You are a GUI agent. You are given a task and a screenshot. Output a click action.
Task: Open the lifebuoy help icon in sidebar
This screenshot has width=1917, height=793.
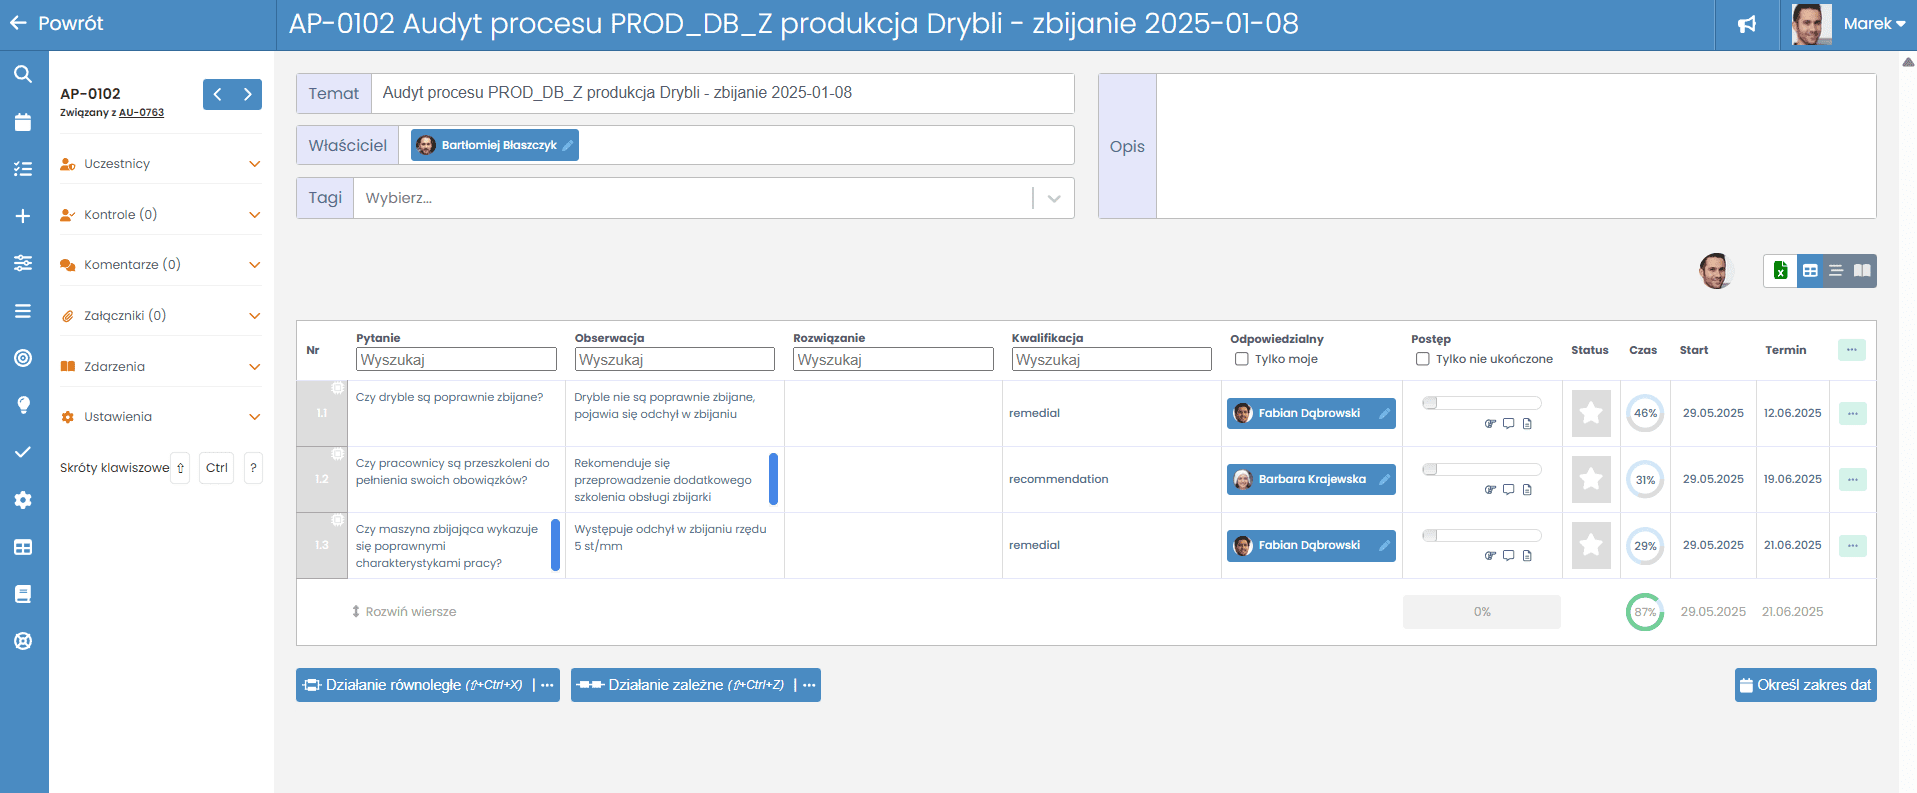click(x=23, y=641)
